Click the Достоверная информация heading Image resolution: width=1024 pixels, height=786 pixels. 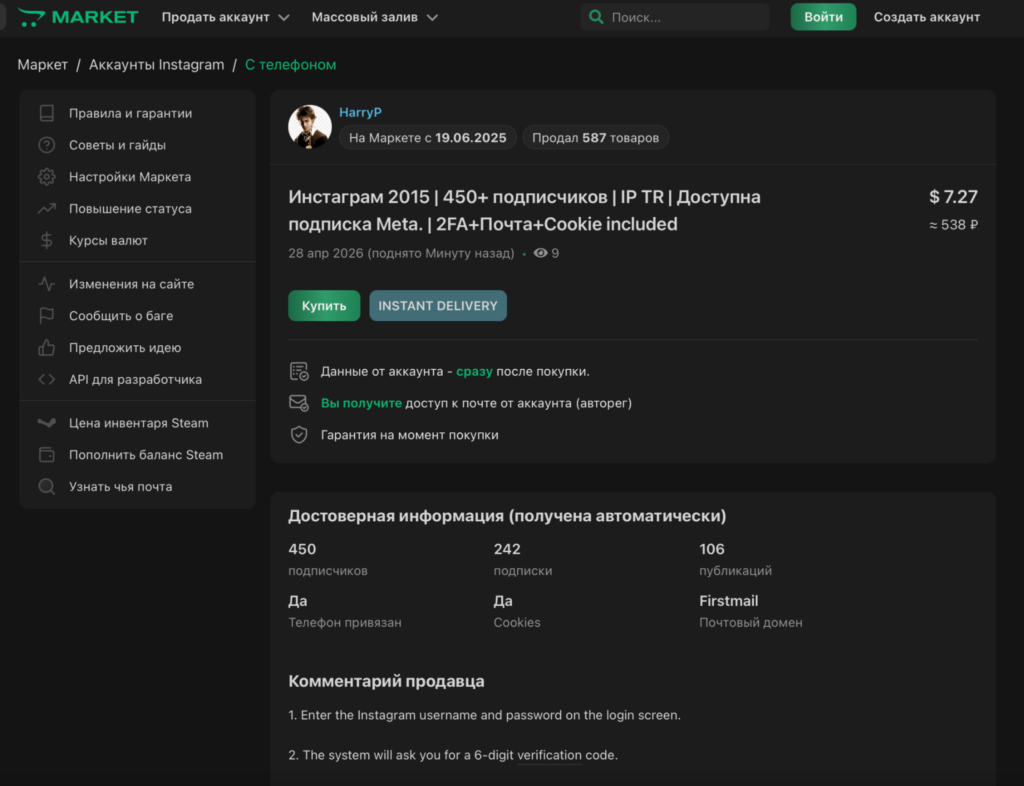tap(507, 516)
